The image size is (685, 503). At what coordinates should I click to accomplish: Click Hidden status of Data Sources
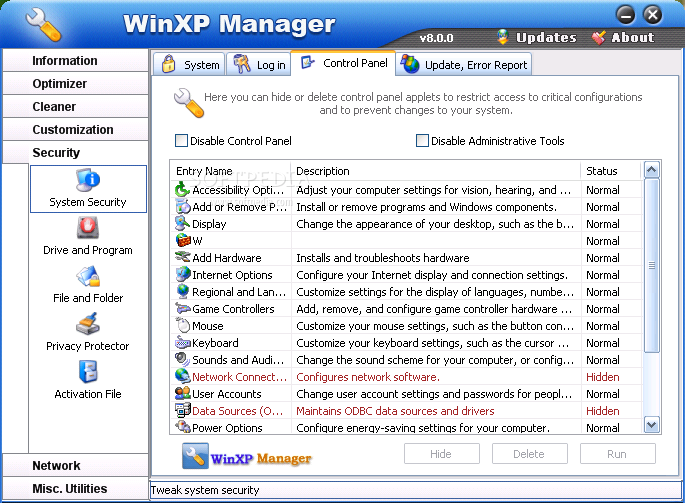pos(602,411)
